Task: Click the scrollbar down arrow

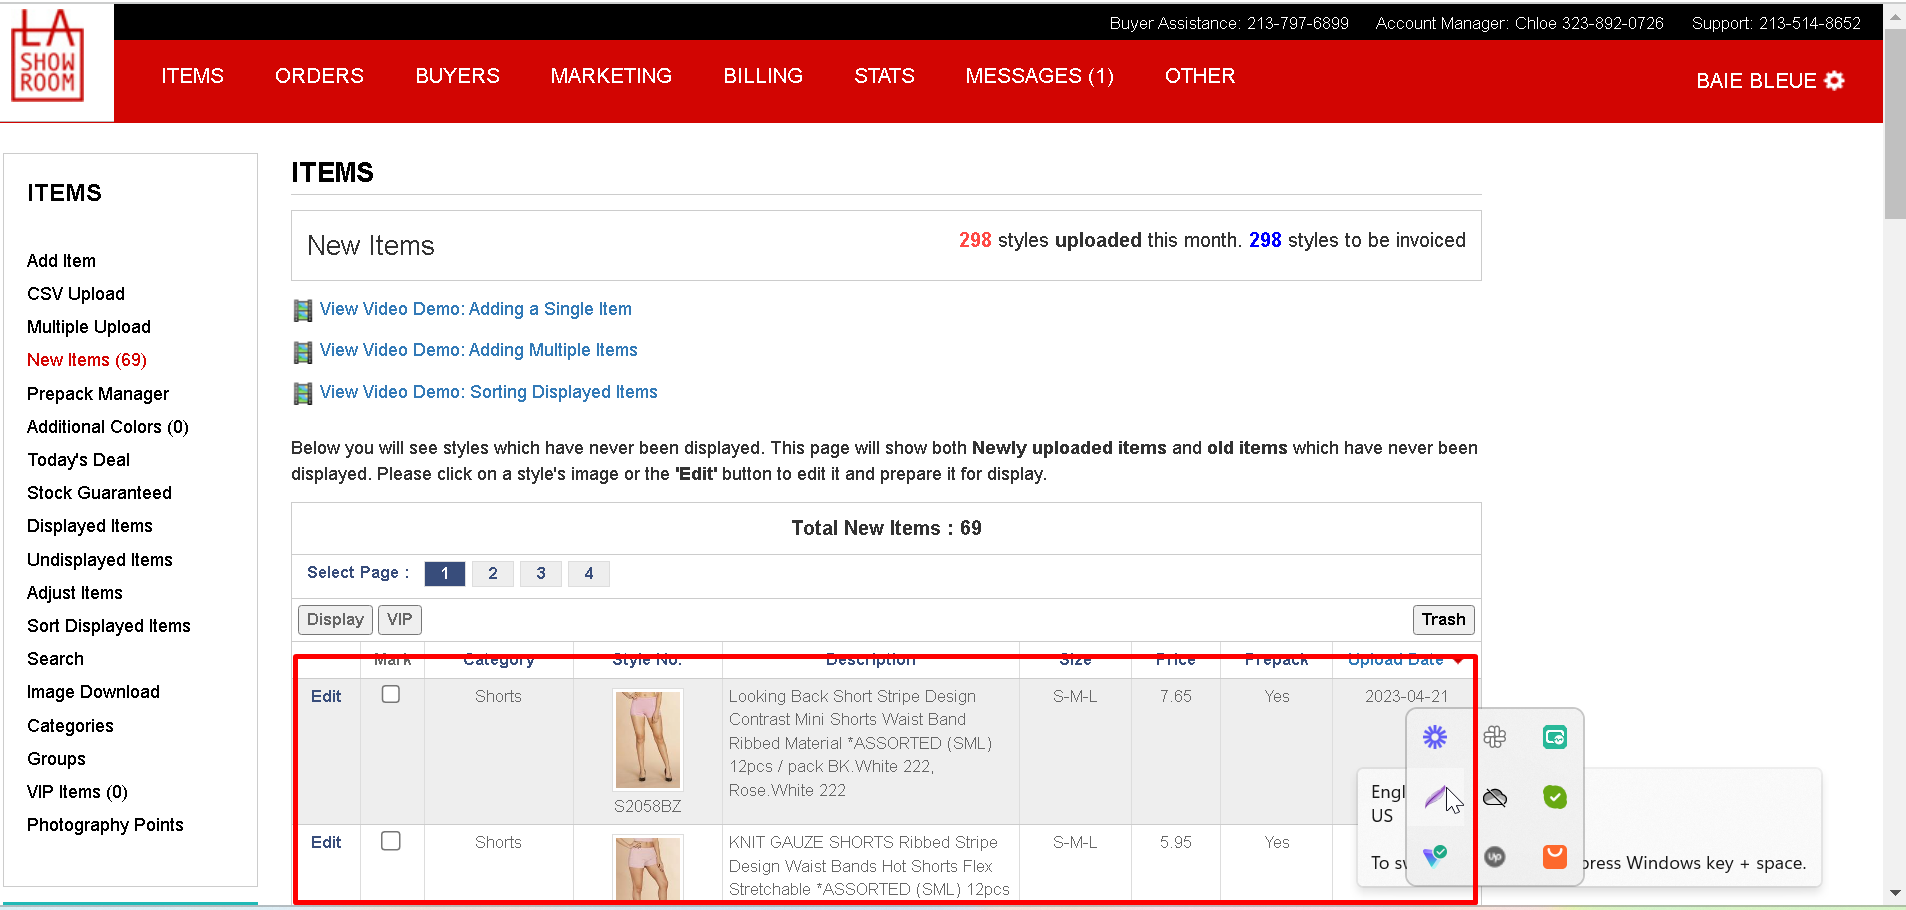Action: (1895, 892)
